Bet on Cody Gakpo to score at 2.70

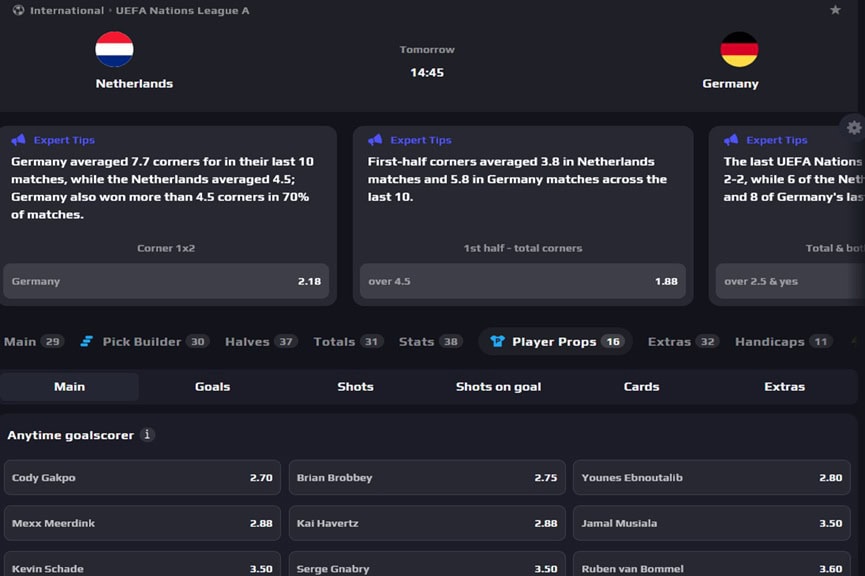(142, 477)
